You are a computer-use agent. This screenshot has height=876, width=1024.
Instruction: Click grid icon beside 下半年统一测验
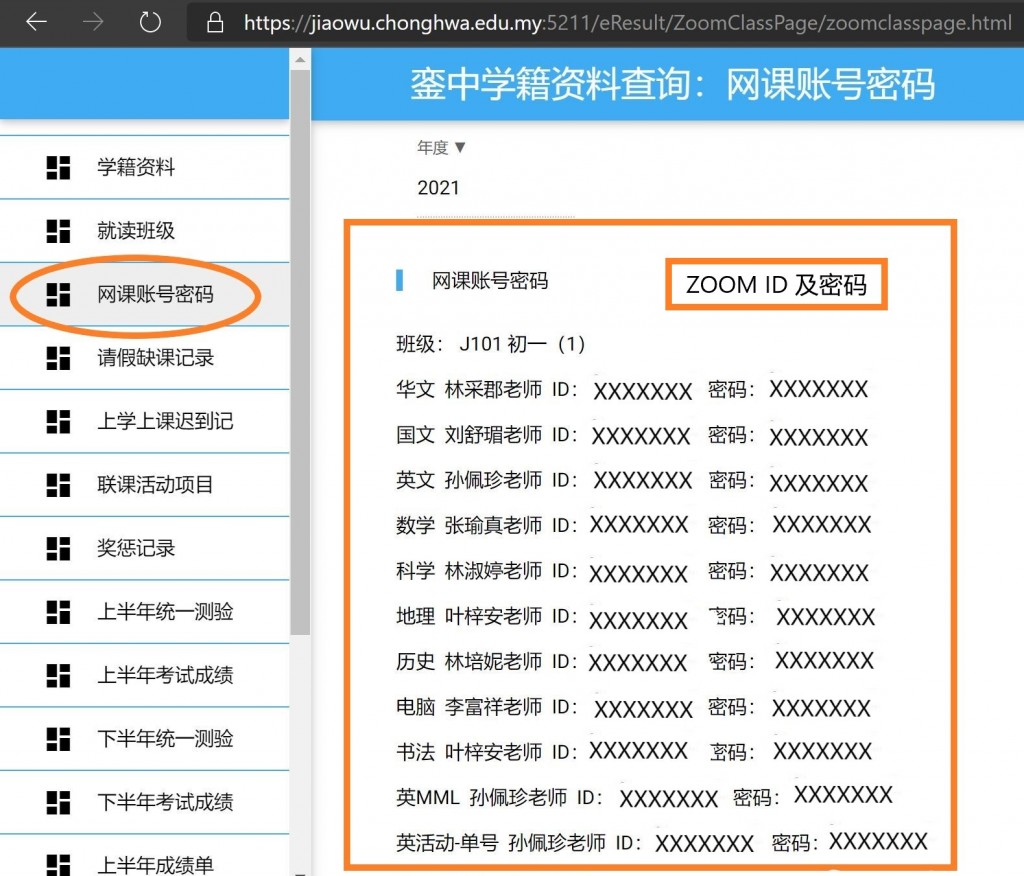click(58, 739)
